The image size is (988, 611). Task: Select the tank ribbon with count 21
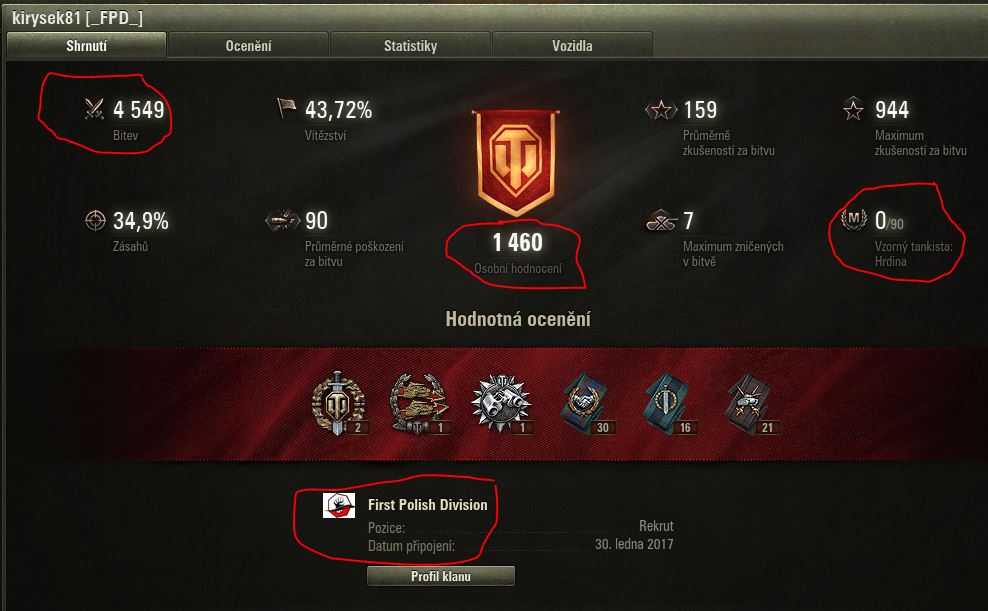pyautogui.click(x=750, y=404)
